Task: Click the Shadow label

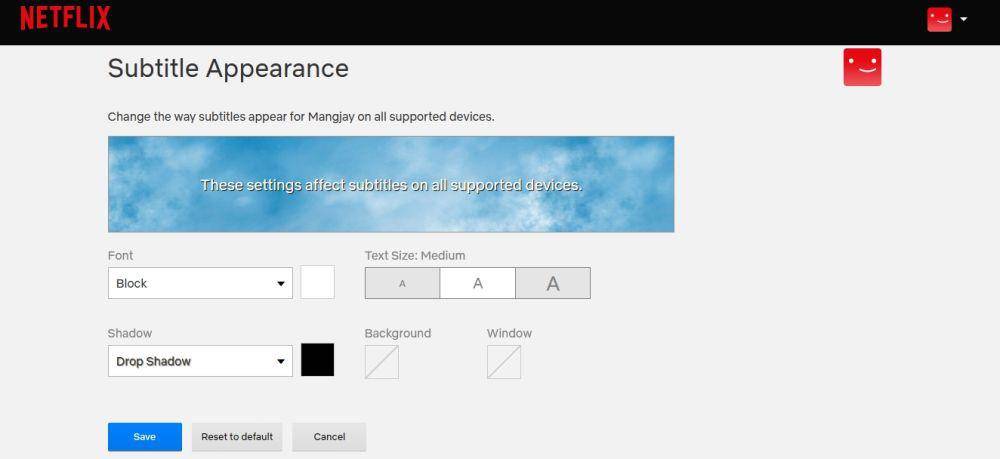Action: coord(130,333)
